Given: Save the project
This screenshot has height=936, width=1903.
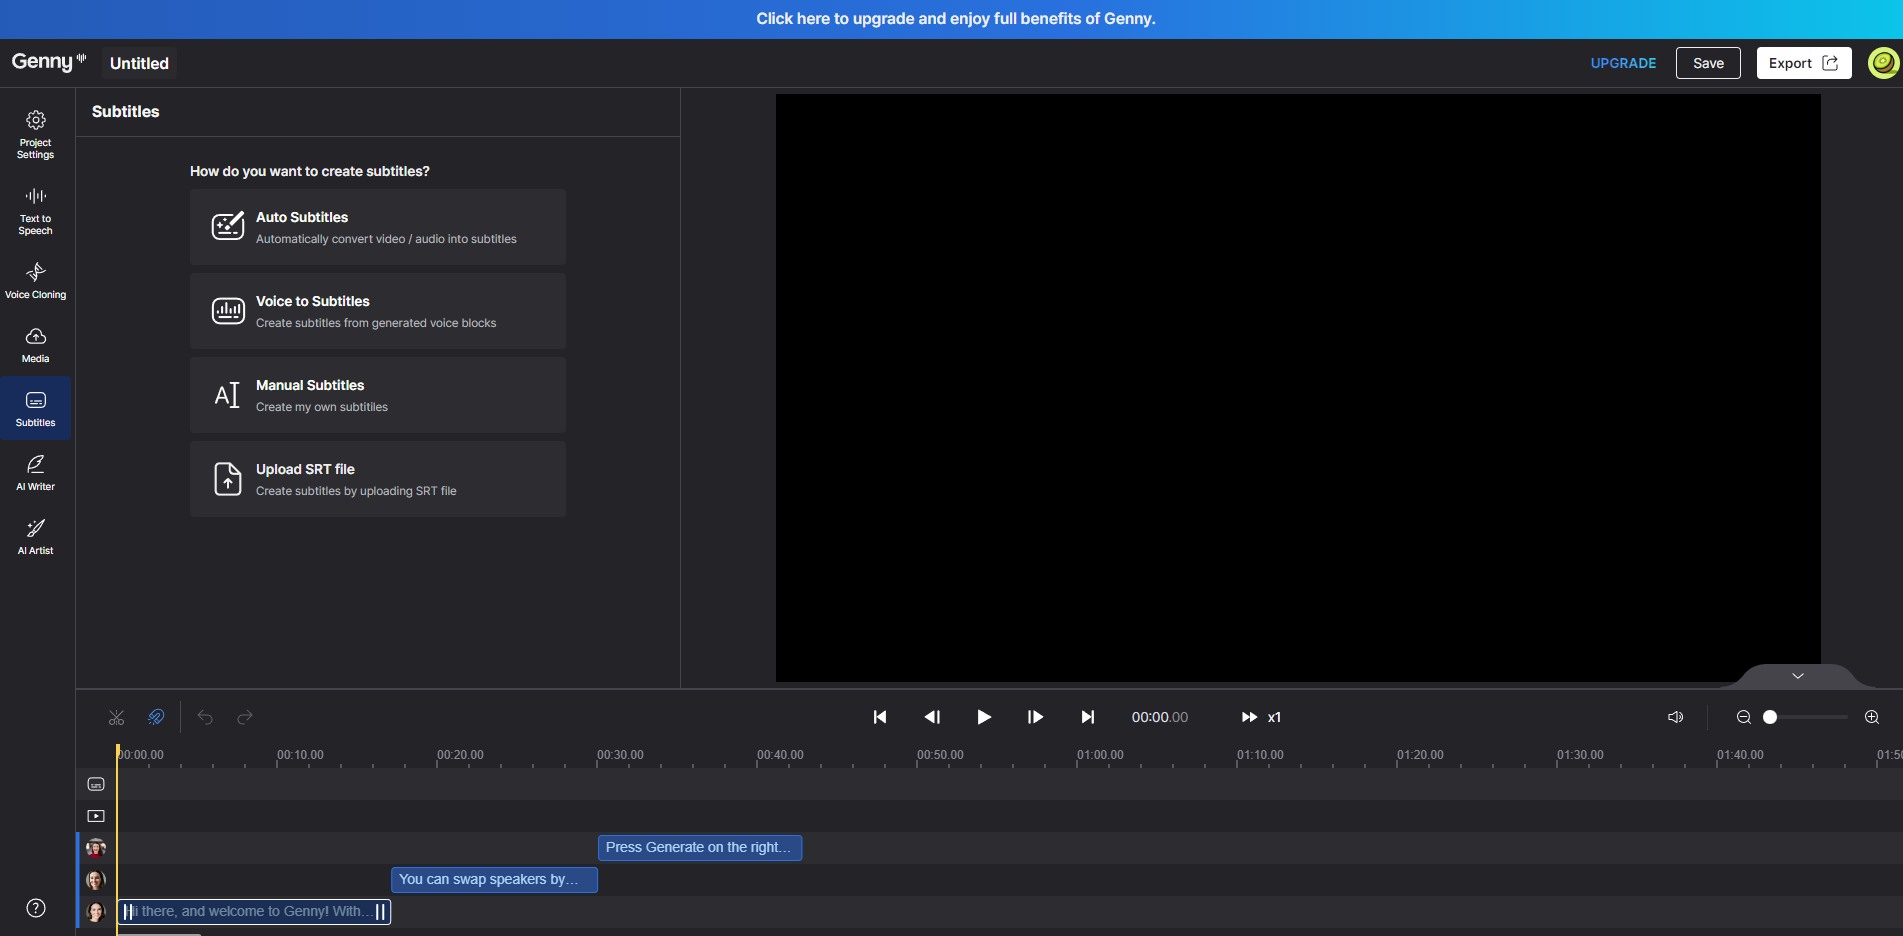Looking at the screenshot, I should tap(1708, 63).
